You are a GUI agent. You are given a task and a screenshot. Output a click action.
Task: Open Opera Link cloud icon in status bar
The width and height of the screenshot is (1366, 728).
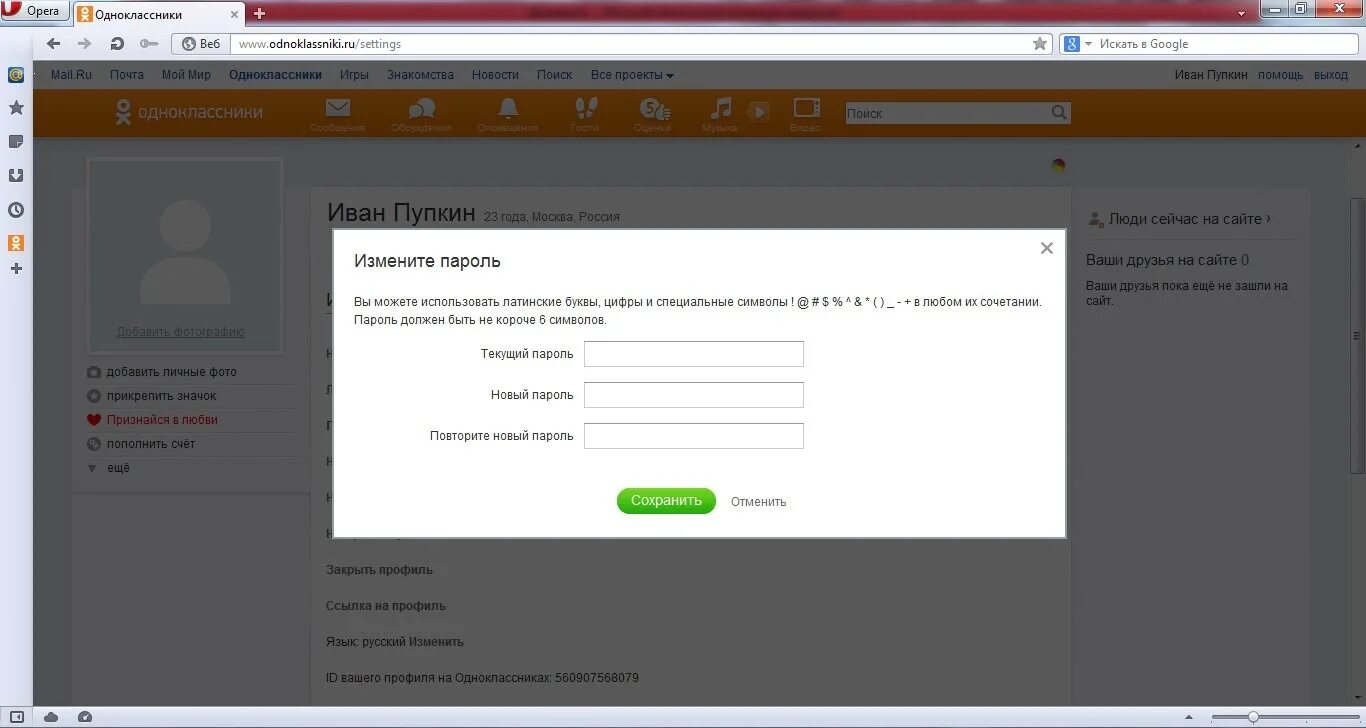click(51, 717)
